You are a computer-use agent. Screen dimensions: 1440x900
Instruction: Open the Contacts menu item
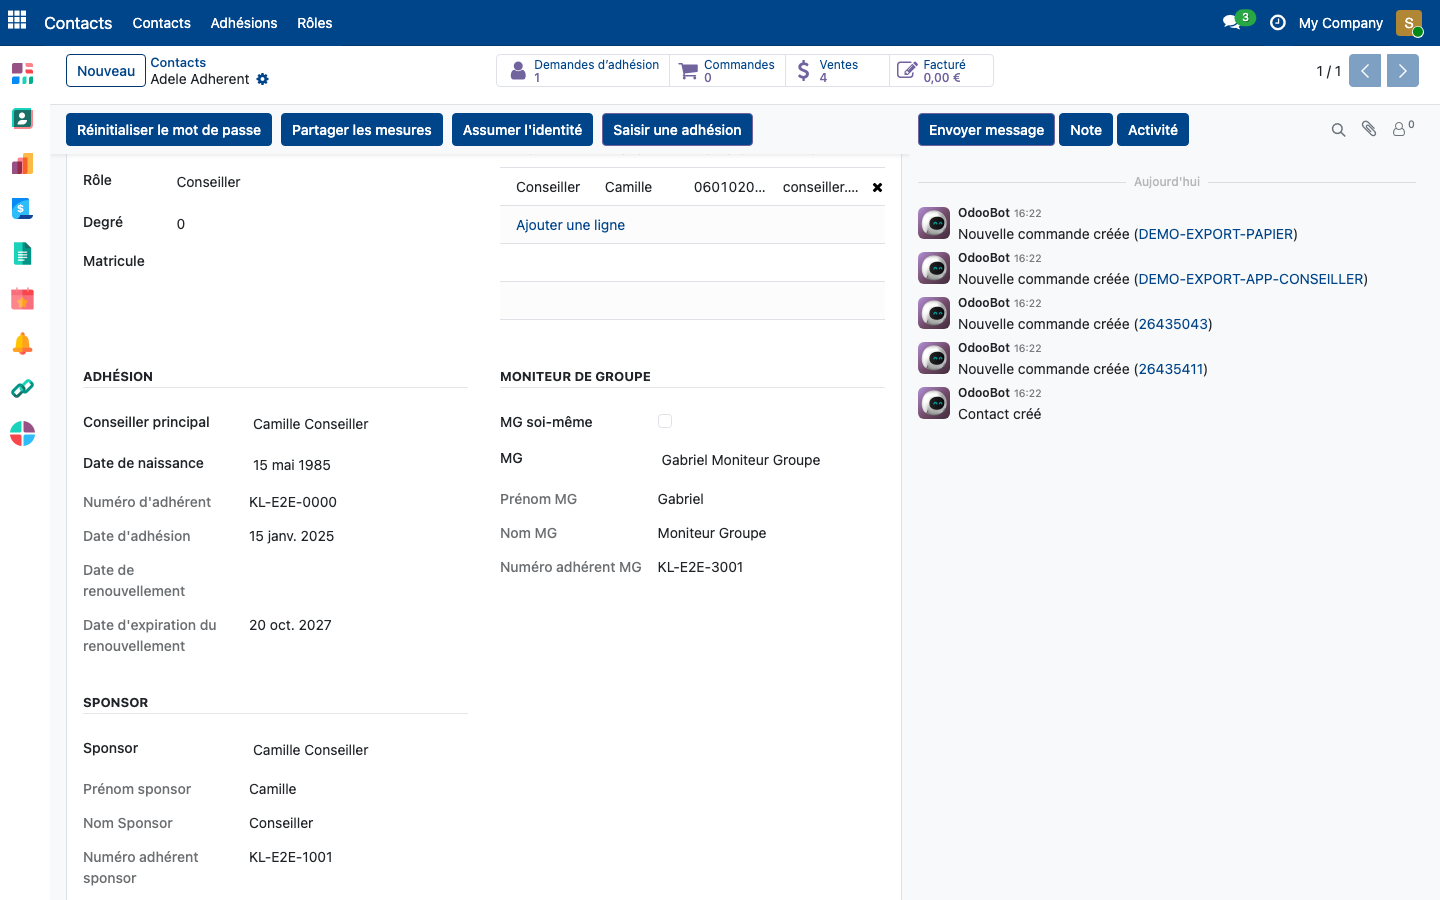coord(161,22)
